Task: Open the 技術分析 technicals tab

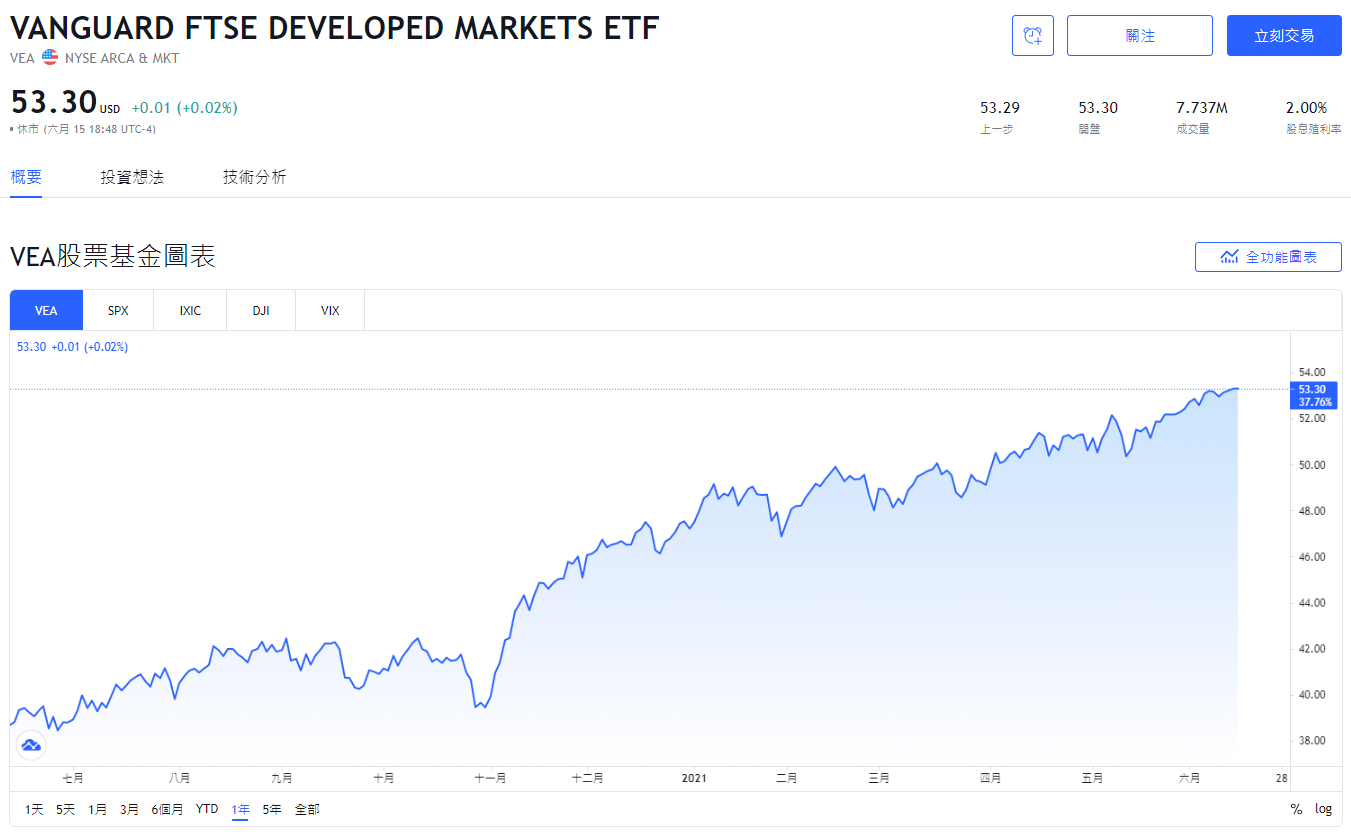Action: click(255, 177)
